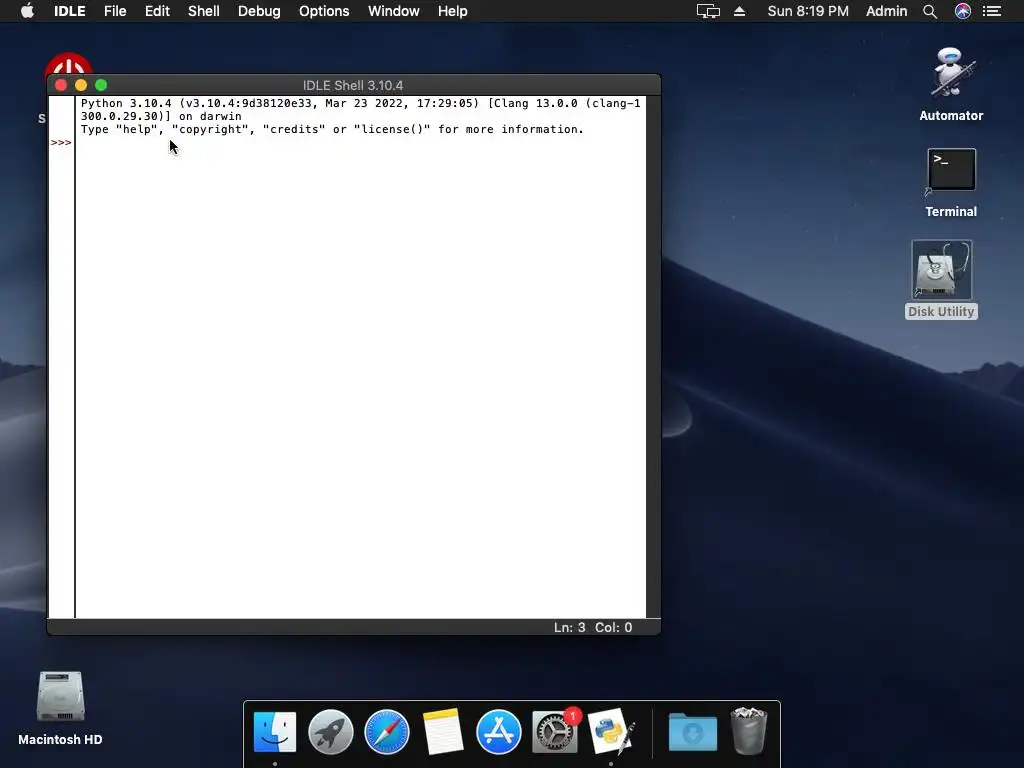
Task: Click the screen mirroring display icon
Action: tap(708, 11)
